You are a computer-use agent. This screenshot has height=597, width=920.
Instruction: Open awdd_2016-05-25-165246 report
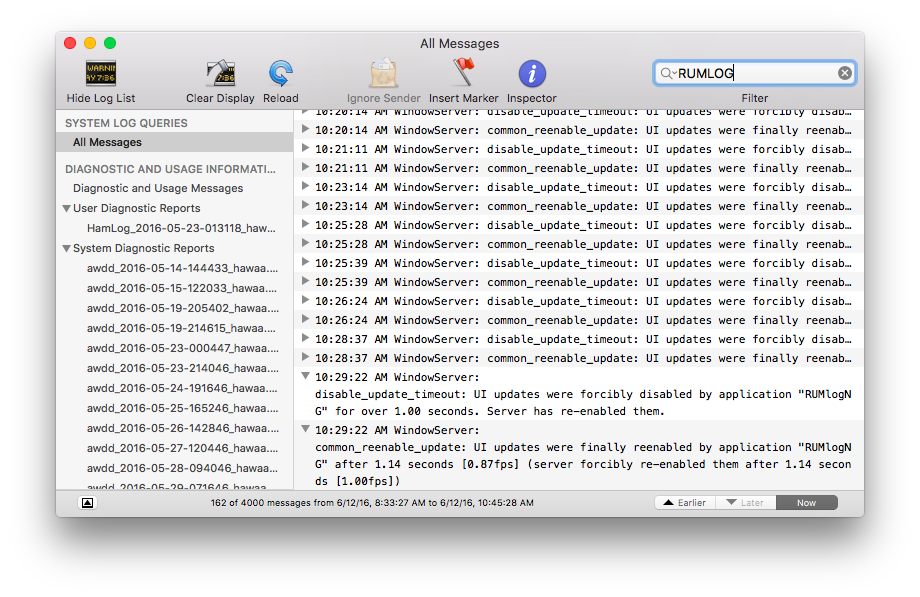tap(182, 408)
